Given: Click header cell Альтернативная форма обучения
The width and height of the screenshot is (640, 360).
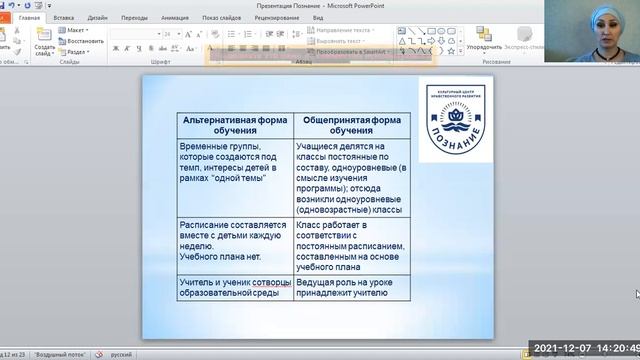Looking at the screenshot, I should tap(235, 125).
